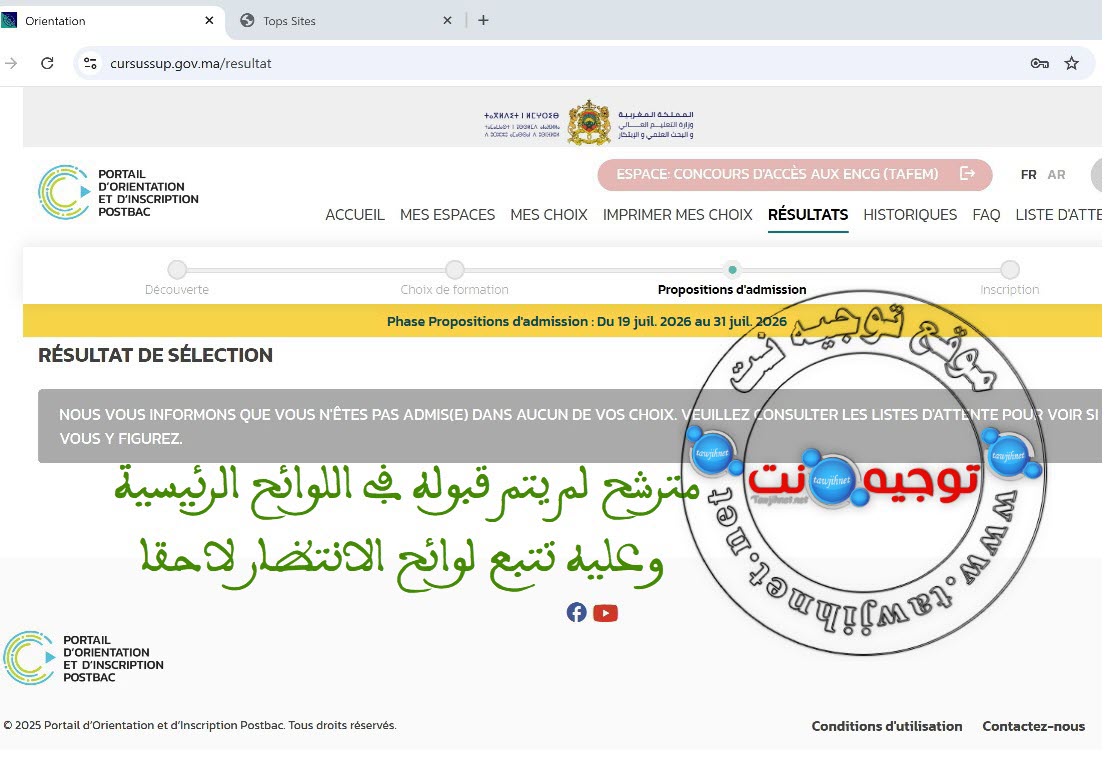Switch language to AR
The height and width of the screenshot is (778, 1110).
point(1056,174)
